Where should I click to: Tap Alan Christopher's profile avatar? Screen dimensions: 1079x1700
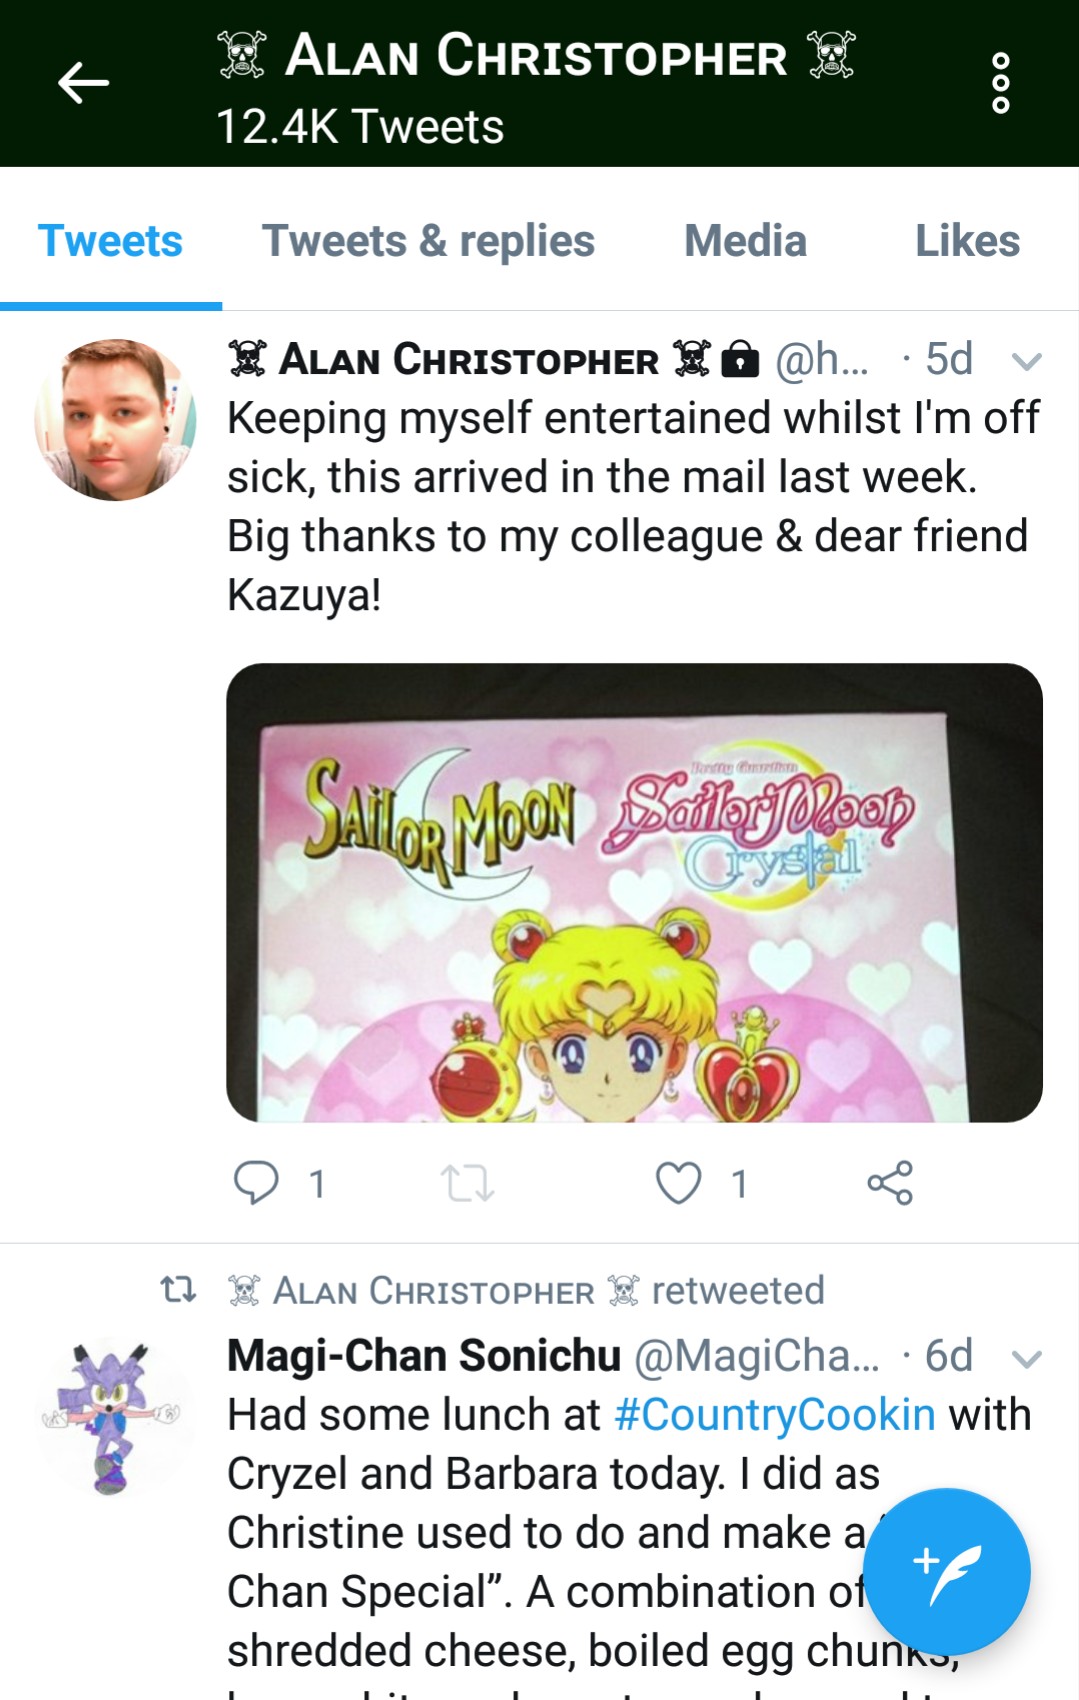click(x=115, y=419)
